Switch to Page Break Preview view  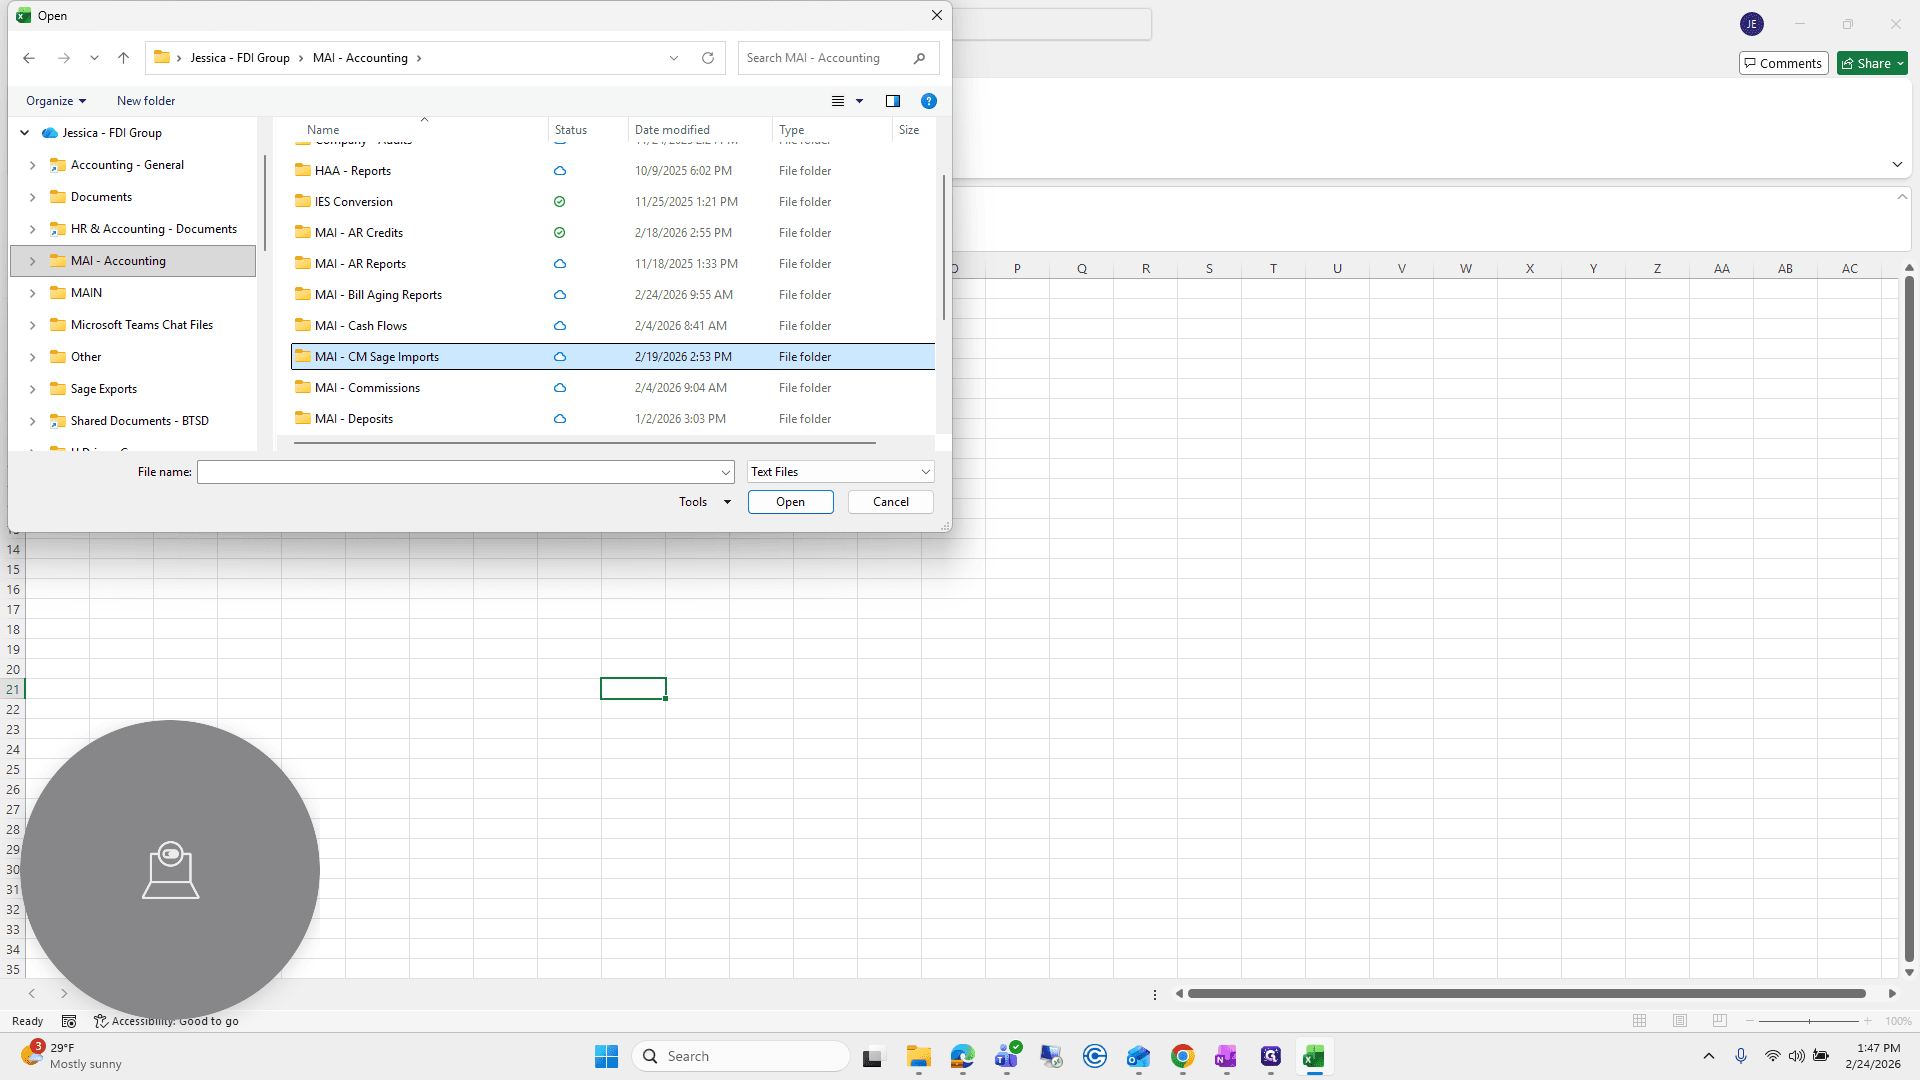click(x=1720, y=1021)
